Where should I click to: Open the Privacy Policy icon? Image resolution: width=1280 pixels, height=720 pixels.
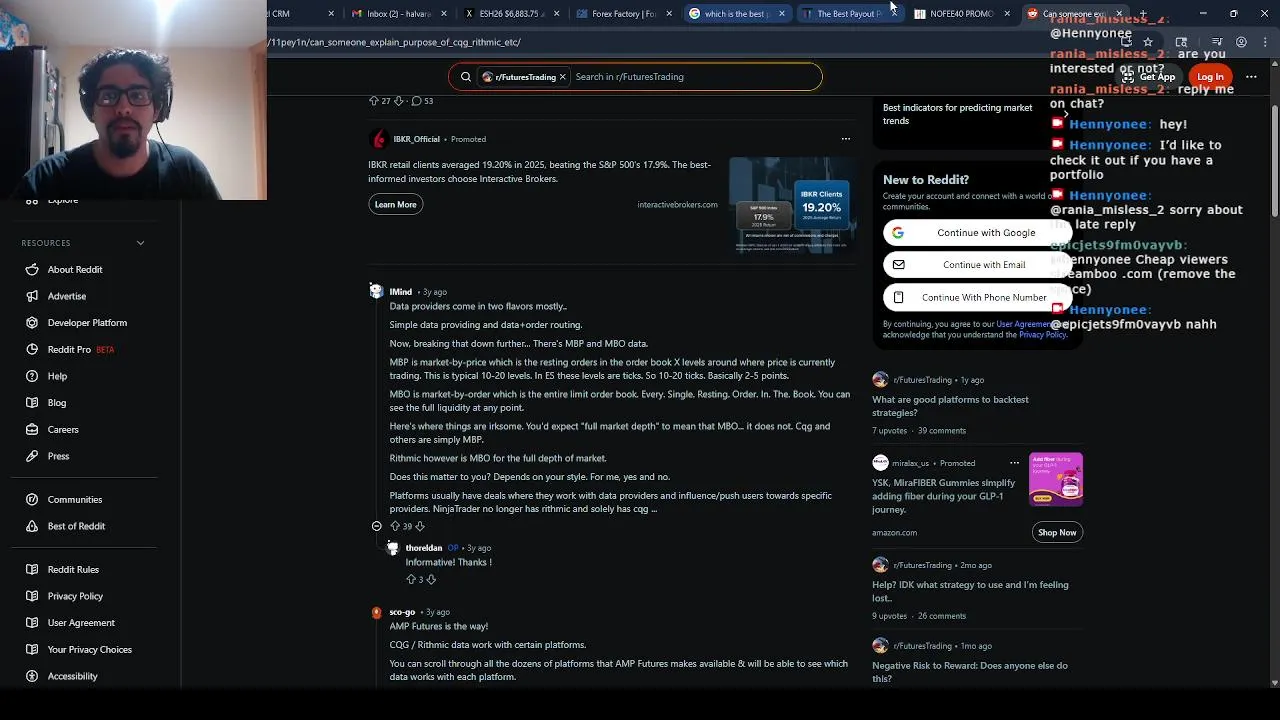[32, 596]
